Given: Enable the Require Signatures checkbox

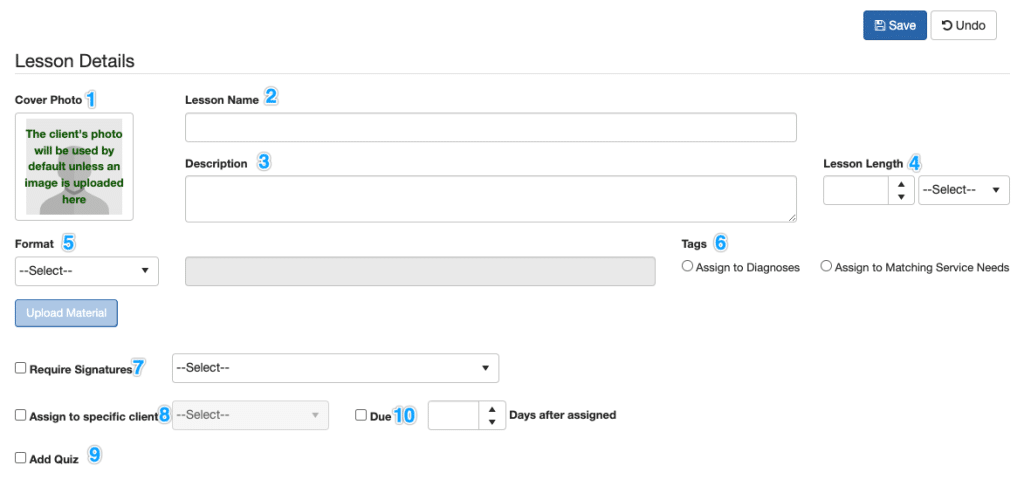Looking at the screenshot, I should click(21, 368).
